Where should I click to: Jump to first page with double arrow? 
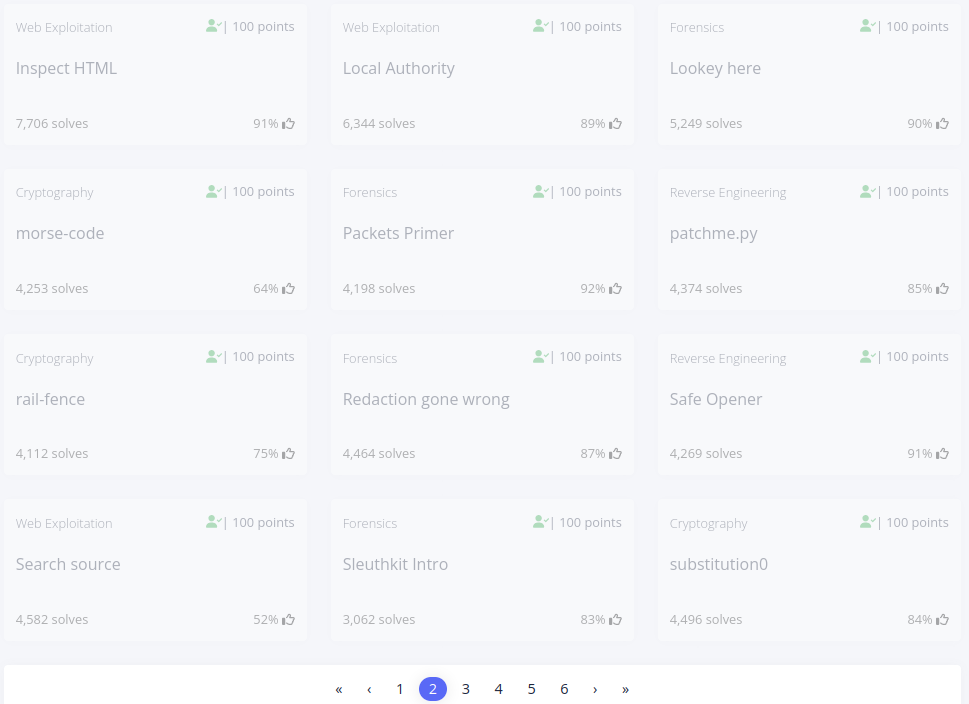[339, 689]
